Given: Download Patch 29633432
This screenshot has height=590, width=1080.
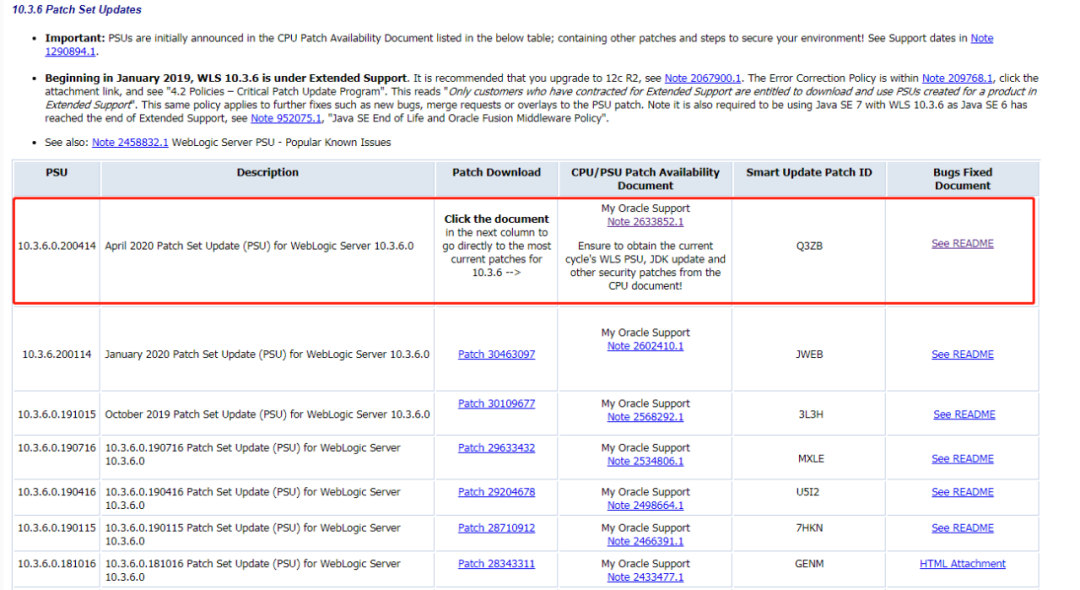Looking at the screenshot, I should click(x=497, y=448).
